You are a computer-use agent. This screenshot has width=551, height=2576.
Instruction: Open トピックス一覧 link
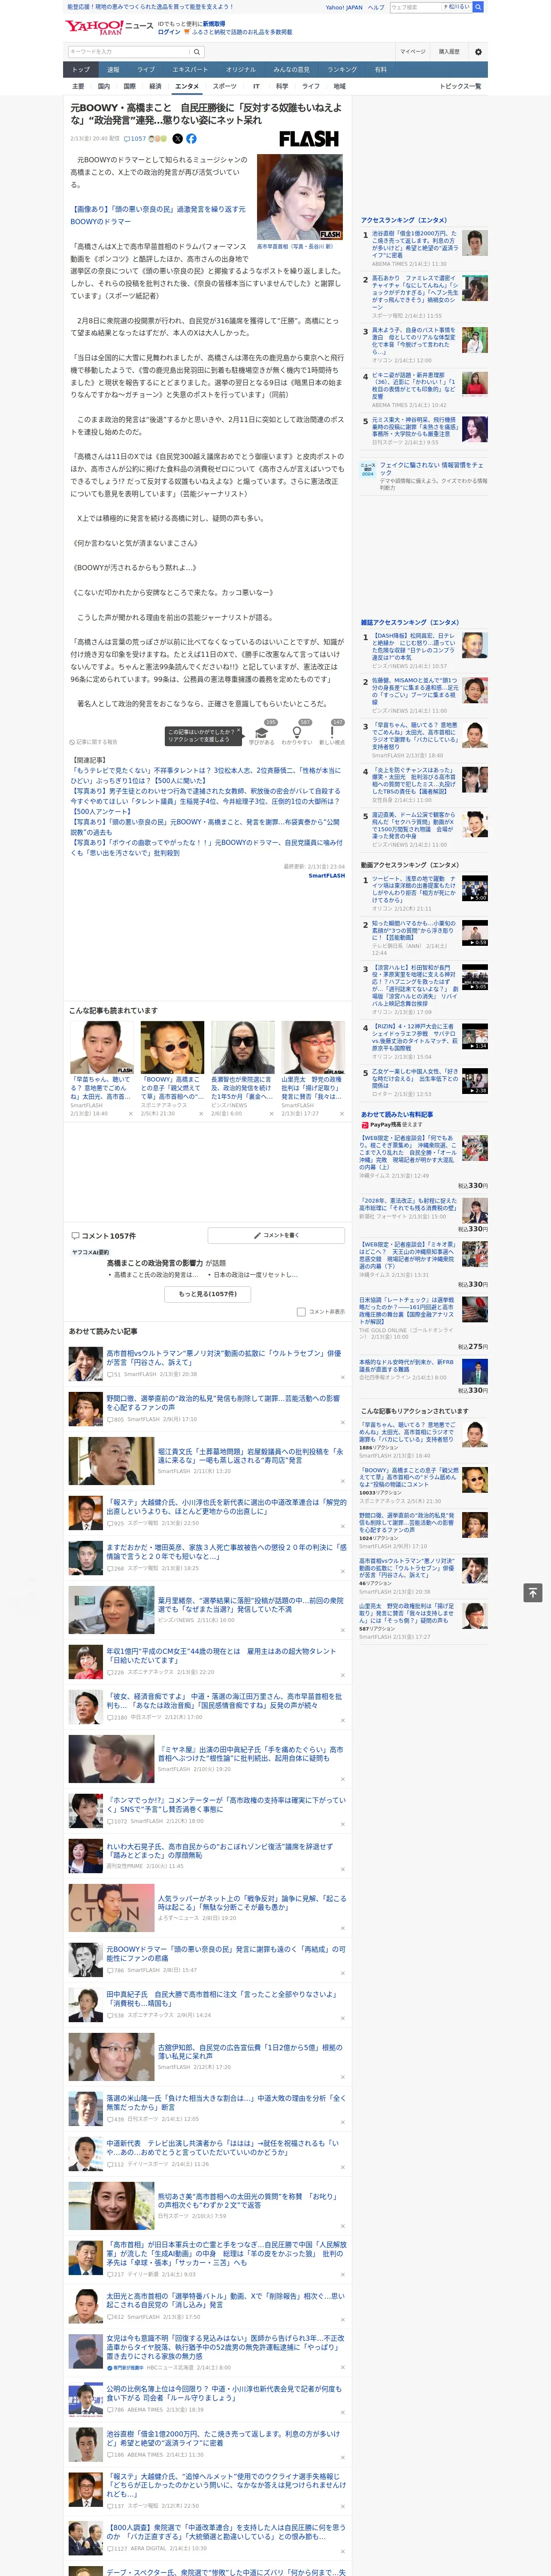click(x=460, y=86)
